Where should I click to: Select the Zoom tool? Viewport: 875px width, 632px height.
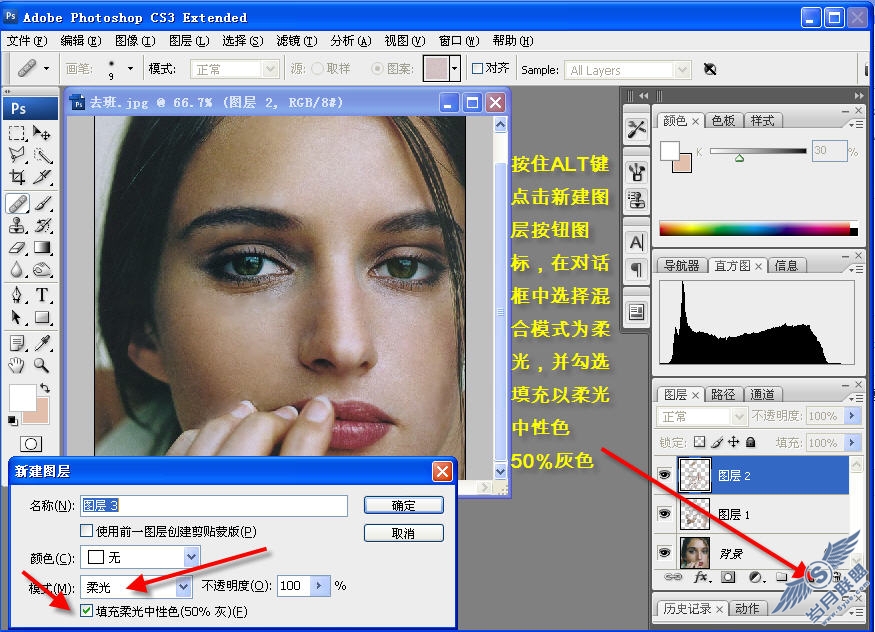[42, 365]
